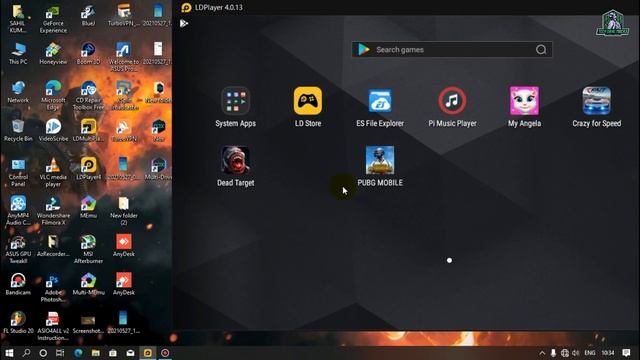Open My Angela game
The image size is (640, 360).
pos(524,101)
